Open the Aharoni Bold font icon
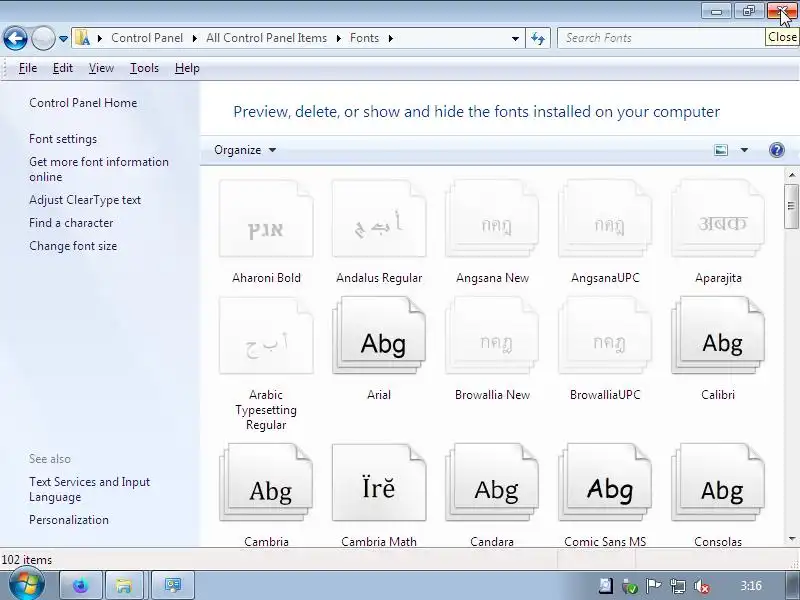The height and width of the screenshot is (600, 800). tap(266, 218)
